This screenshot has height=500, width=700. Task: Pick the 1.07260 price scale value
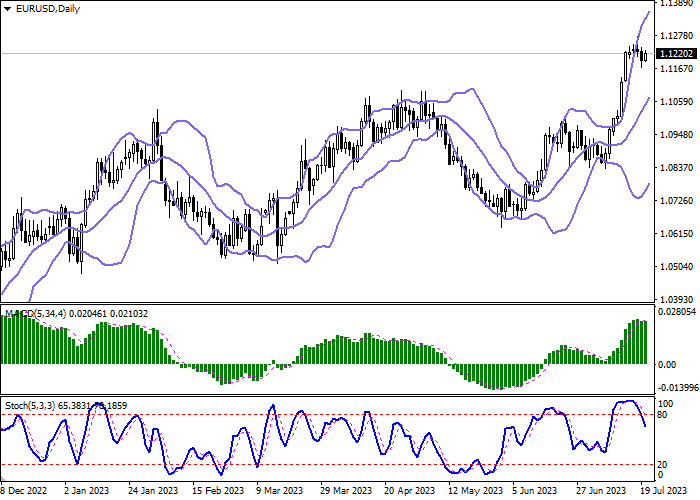(676, 200)
